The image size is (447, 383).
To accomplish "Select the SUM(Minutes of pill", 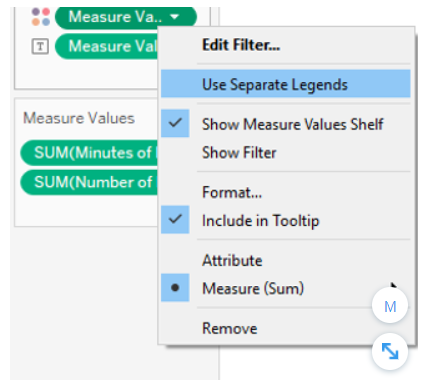I will point(89,153).
